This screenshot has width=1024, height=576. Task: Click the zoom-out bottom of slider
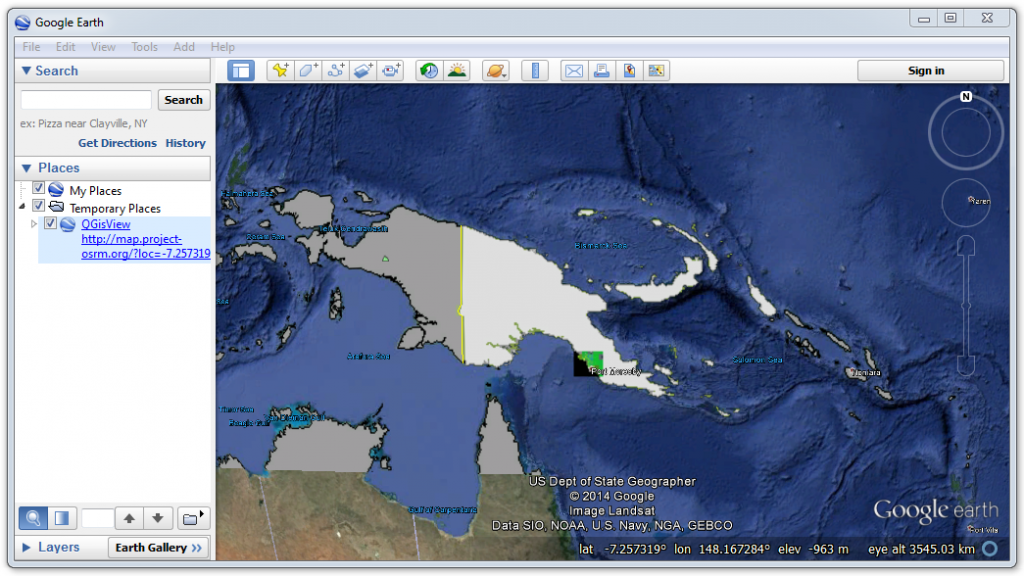(966, 366)
